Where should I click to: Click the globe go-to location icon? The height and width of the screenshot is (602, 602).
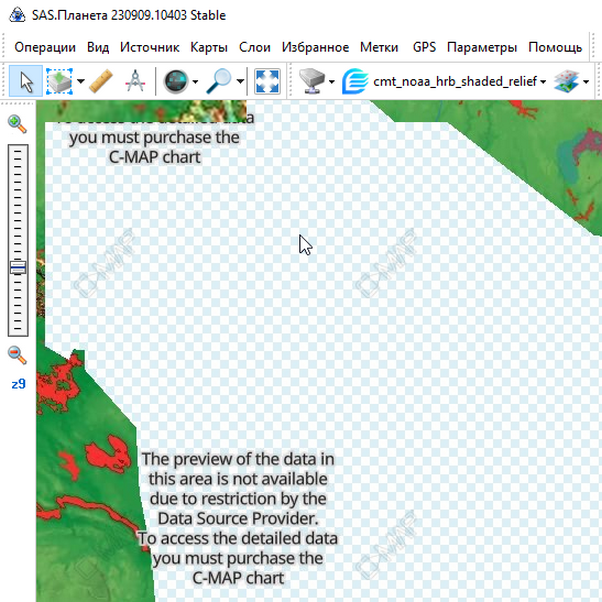[x=176, y=81]
